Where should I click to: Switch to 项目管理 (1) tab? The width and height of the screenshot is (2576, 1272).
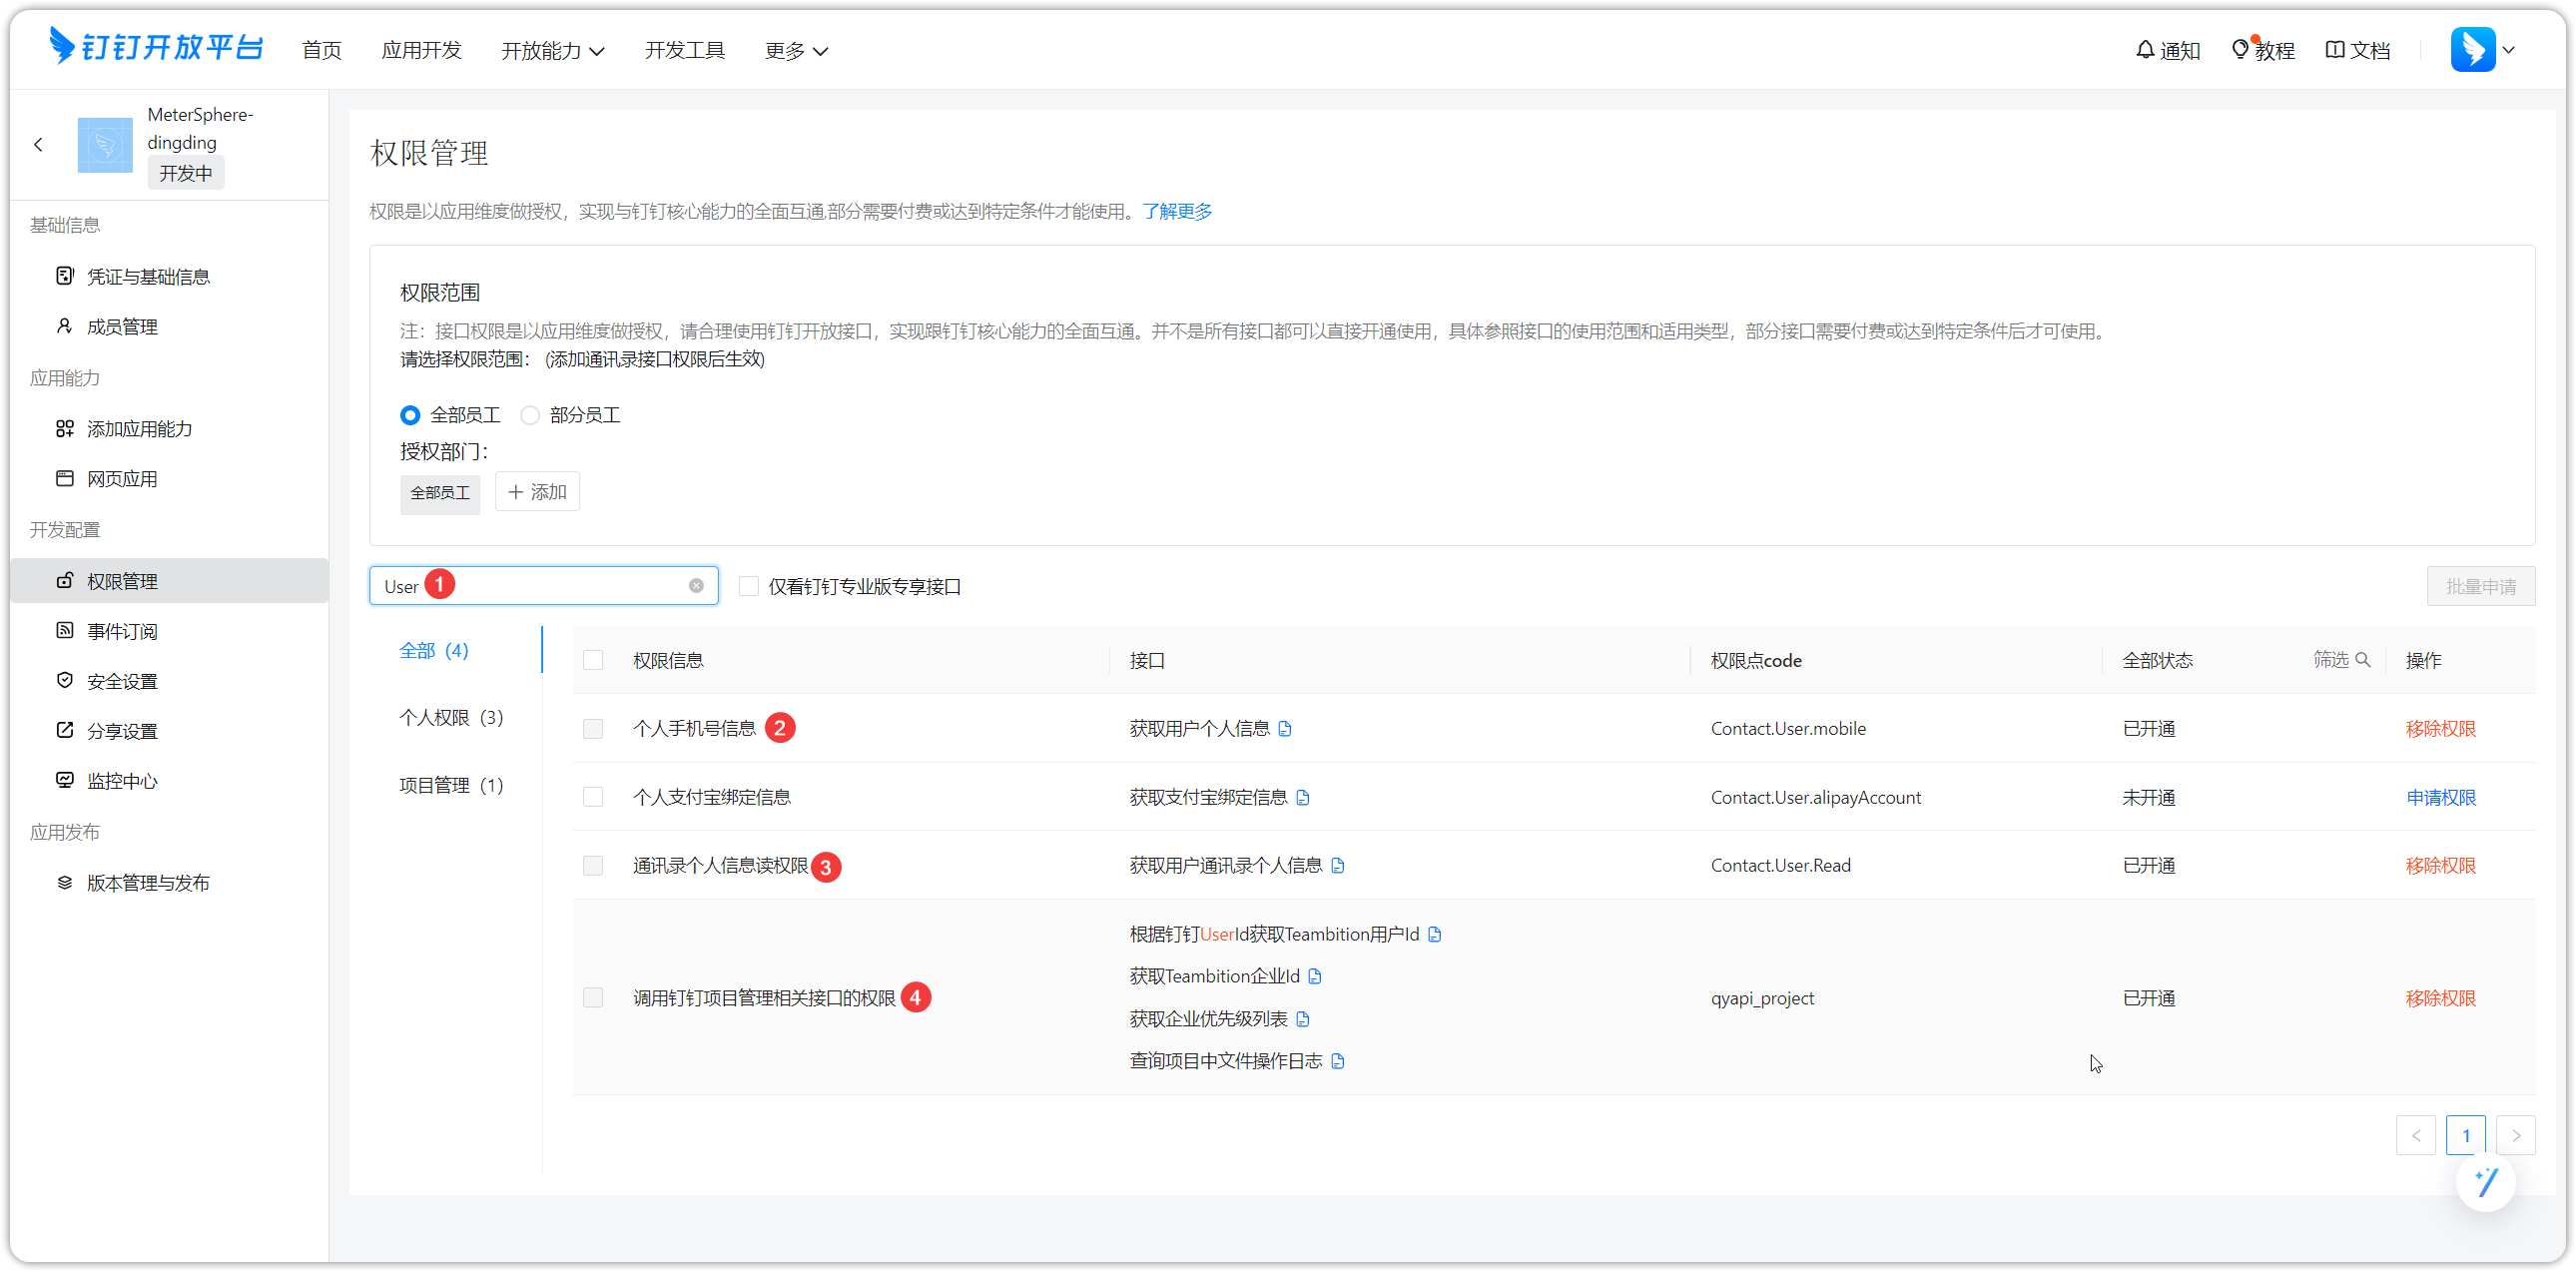tap(451, 785)
